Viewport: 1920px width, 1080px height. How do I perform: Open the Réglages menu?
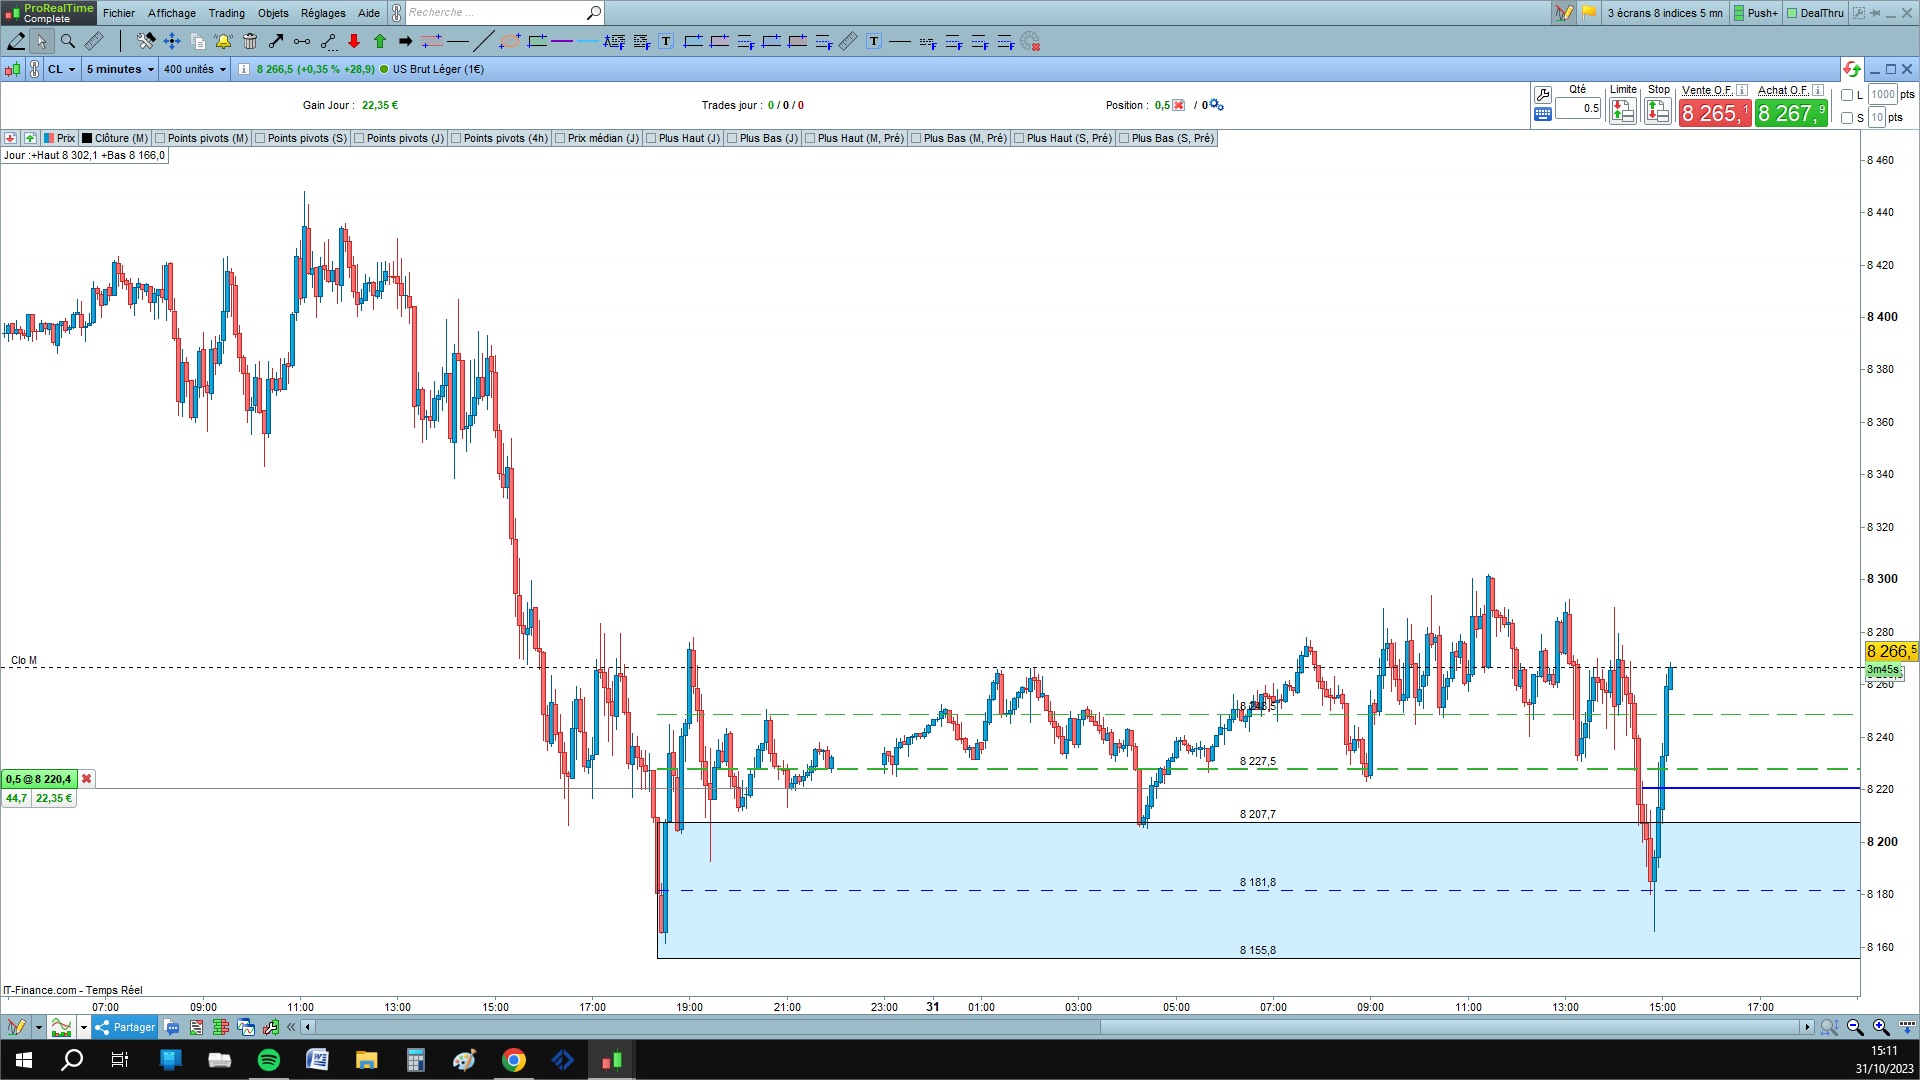coord(323,13)
